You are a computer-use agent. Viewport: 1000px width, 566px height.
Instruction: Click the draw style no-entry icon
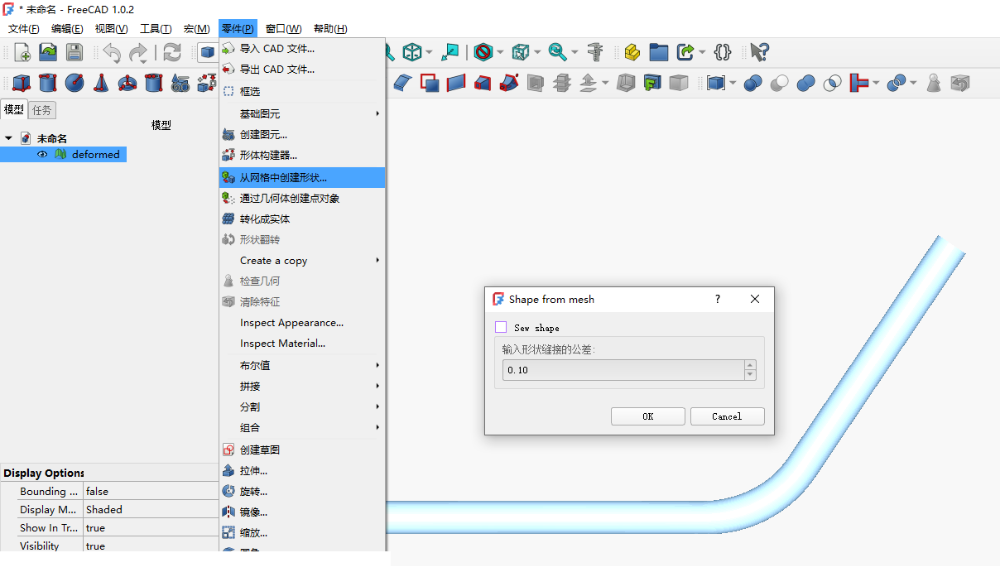pyautogui.click(x=483, y=52)
